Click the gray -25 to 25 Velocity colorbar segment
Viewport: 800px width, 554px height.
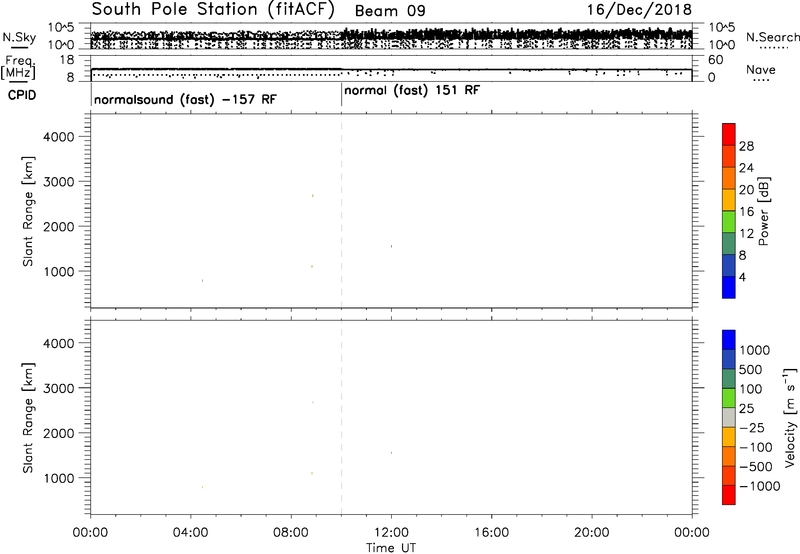pos(729,417)
